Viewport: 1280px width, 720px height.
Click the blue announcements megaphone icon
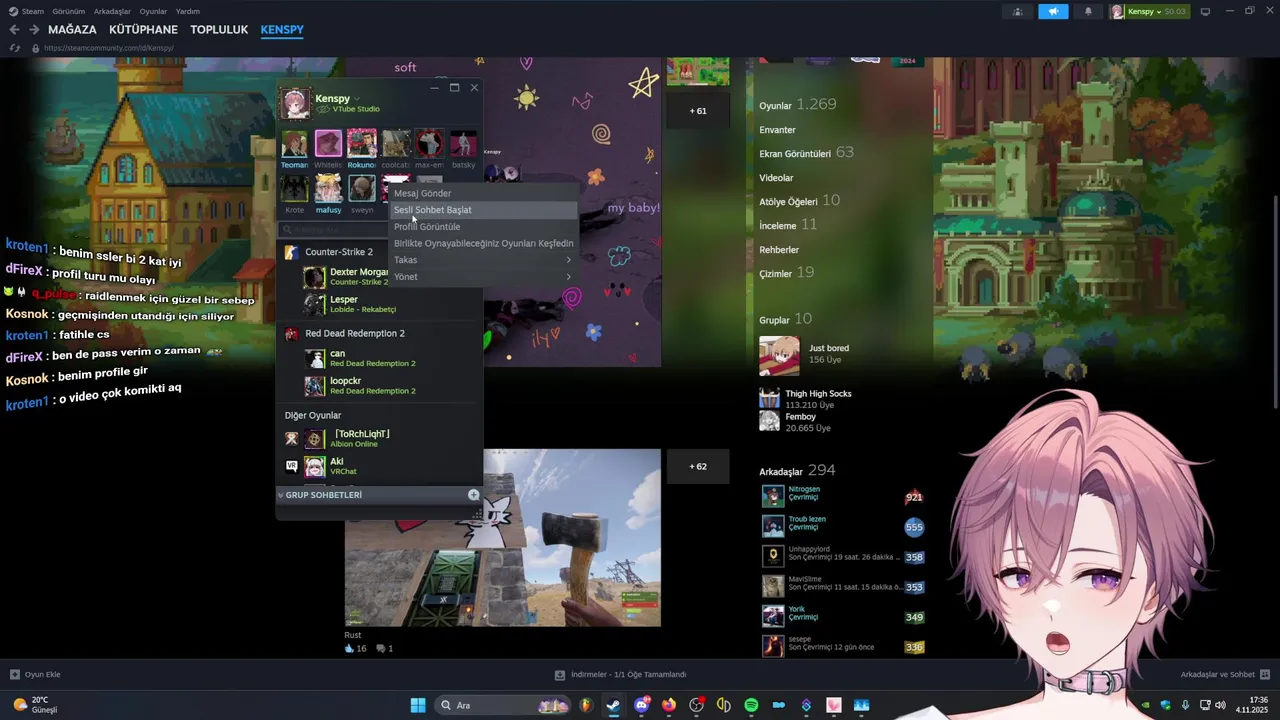click(1053, 12)
